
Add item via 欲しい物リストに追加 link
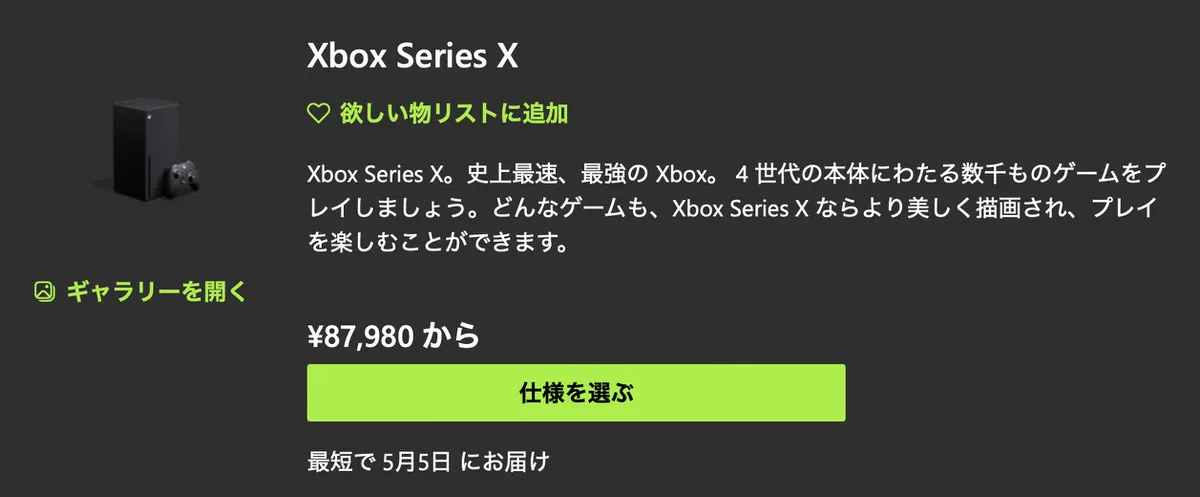(x=437, y=114)
